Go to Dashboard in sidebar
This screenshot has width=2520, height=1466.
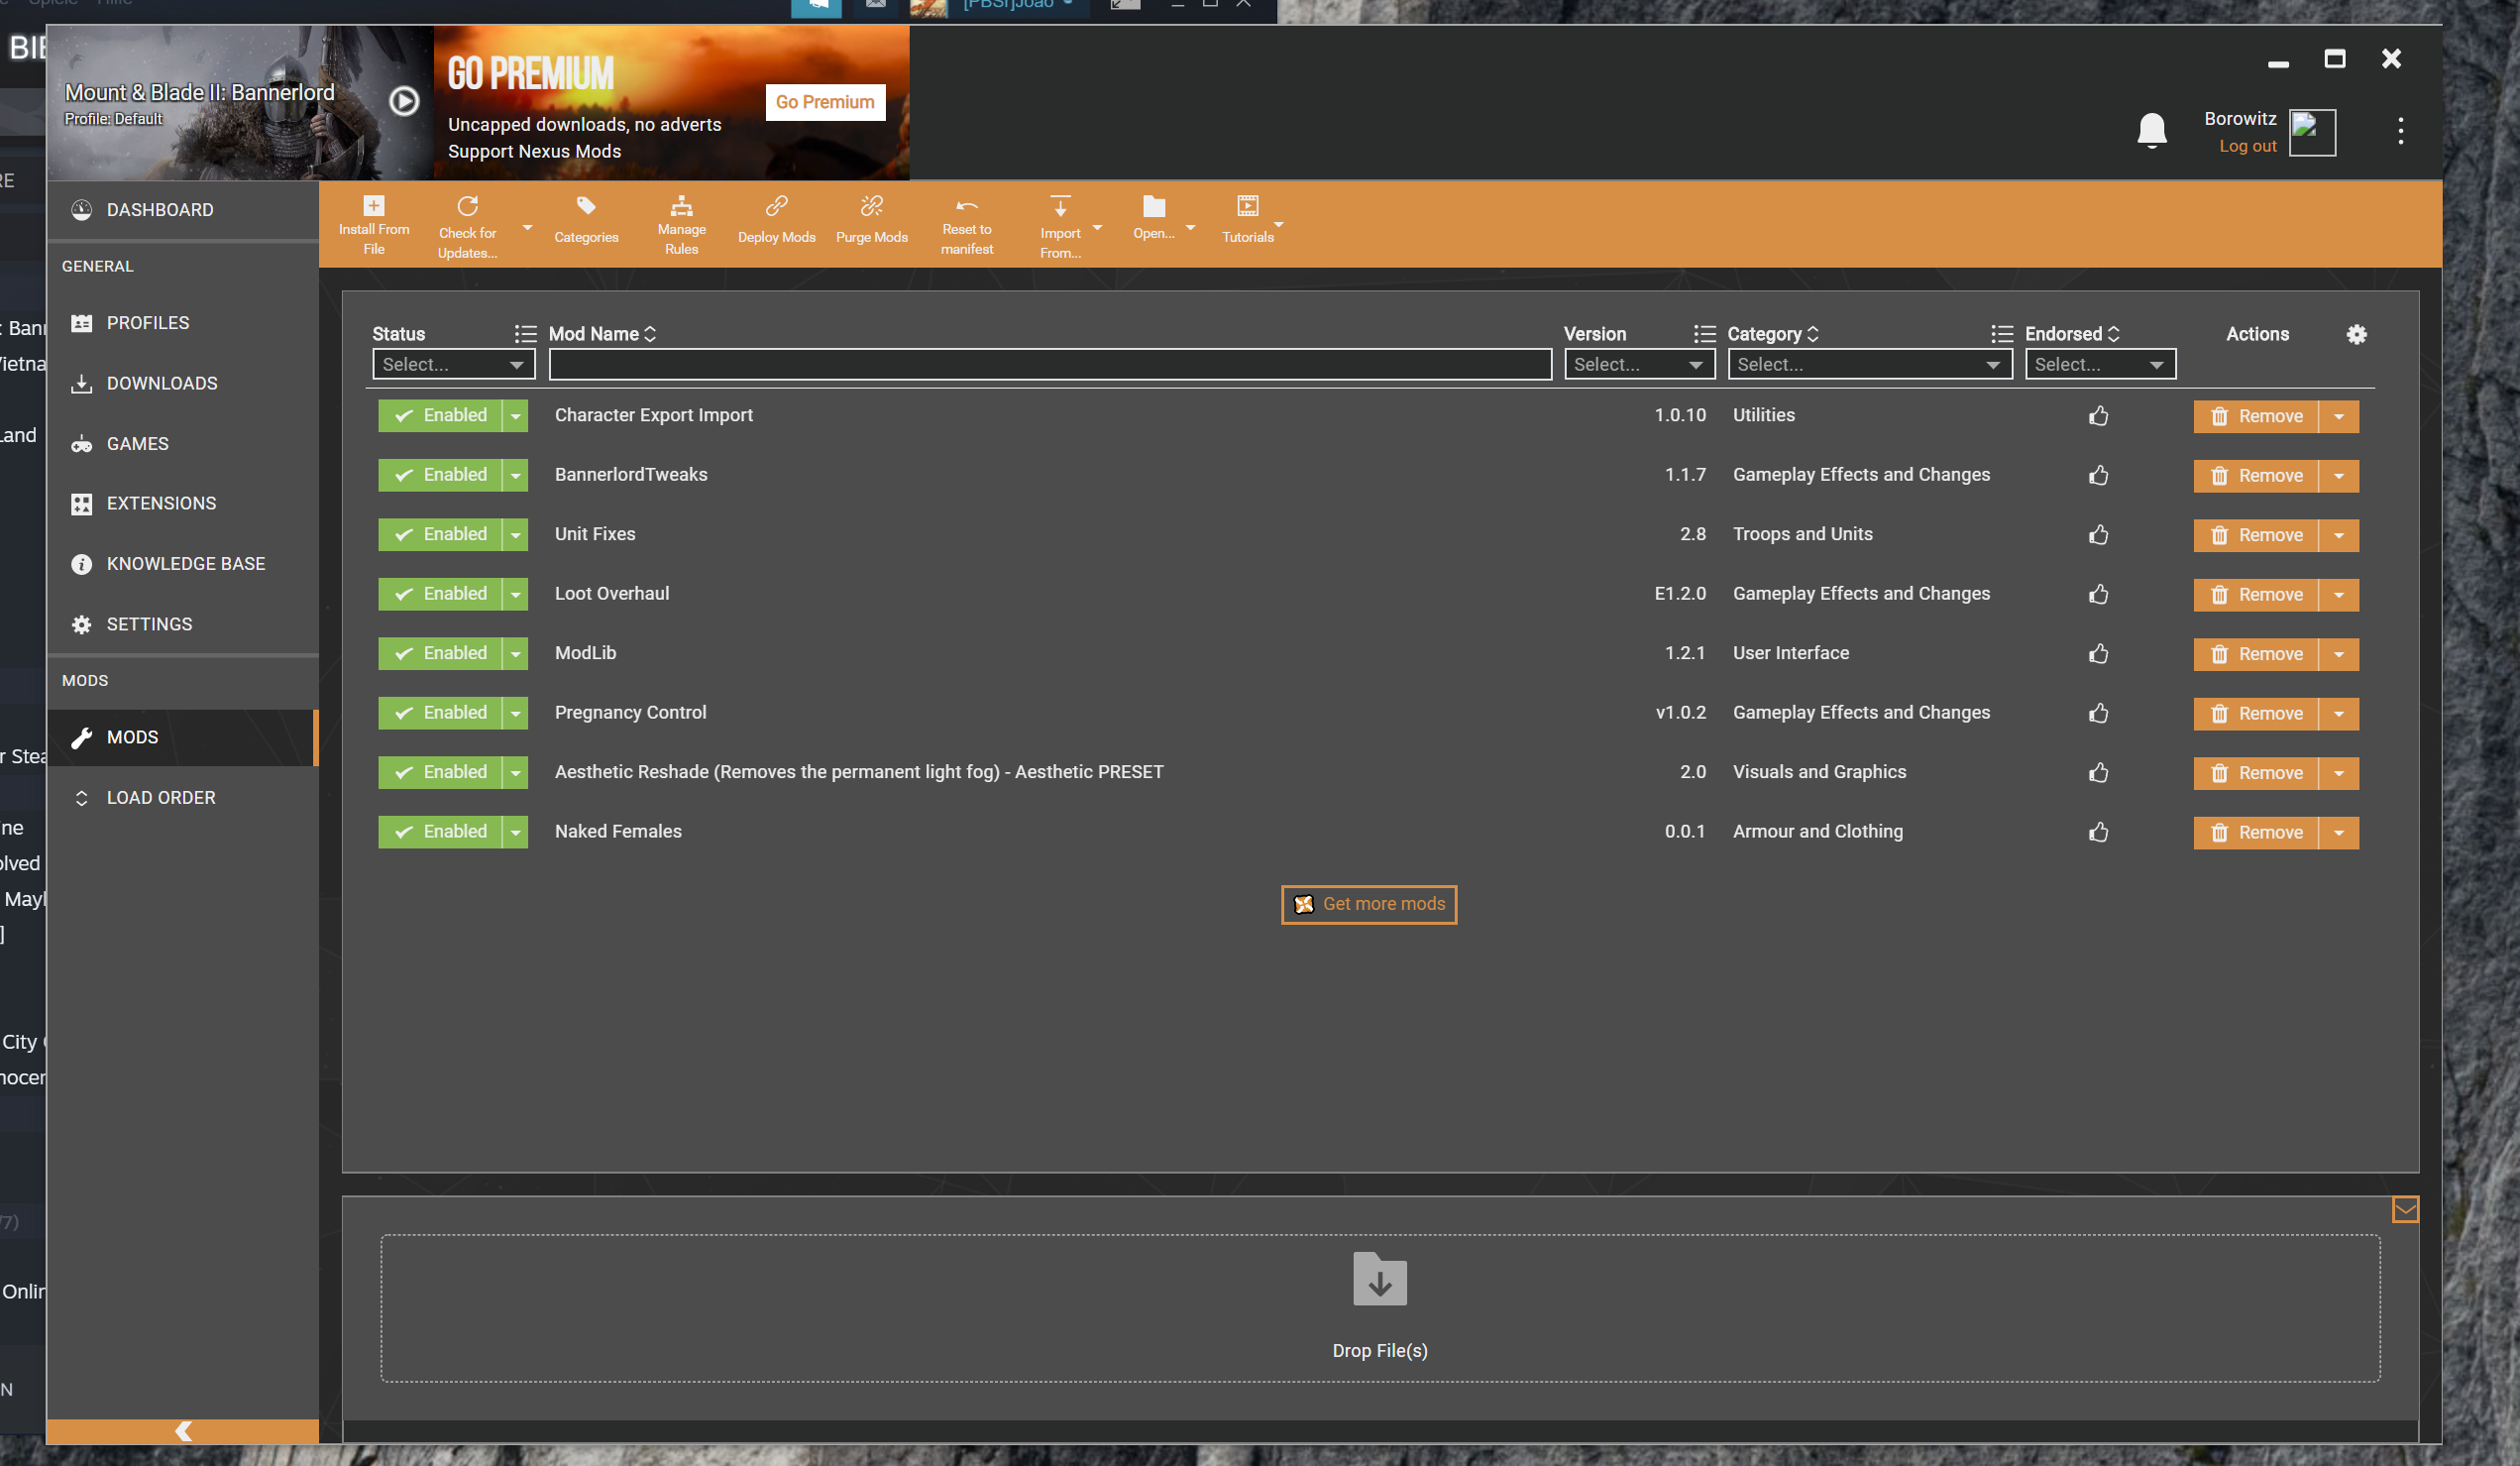(x=183, y=210)
